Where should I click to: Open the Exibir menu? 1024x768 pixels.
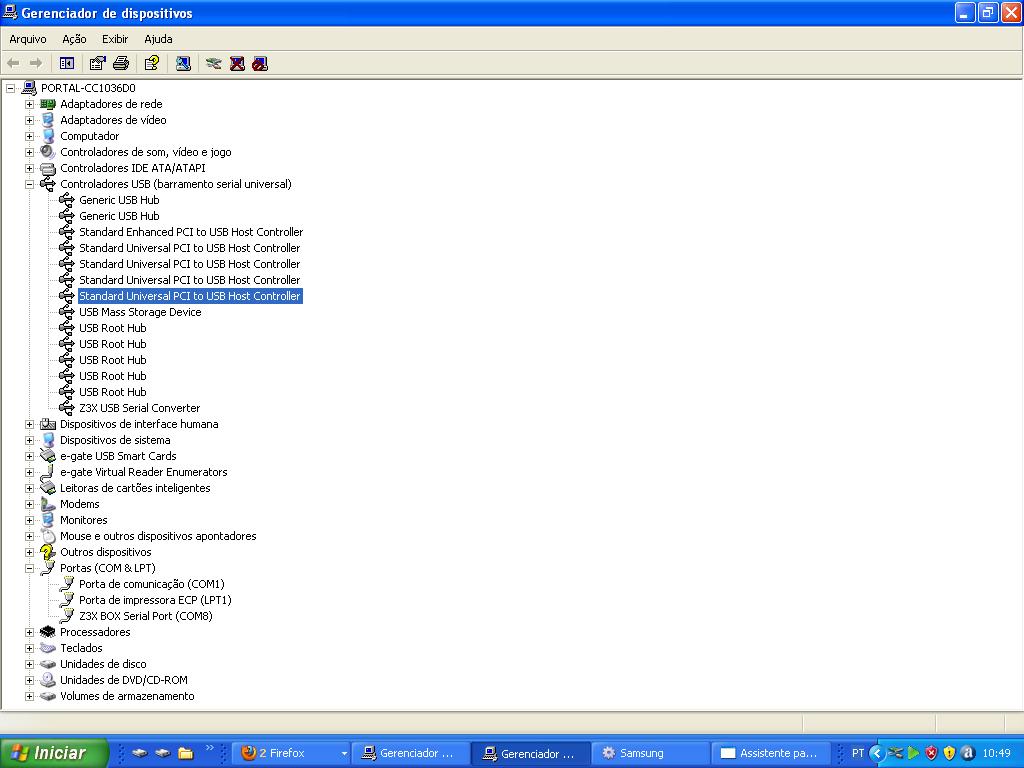tap(115, 39)
